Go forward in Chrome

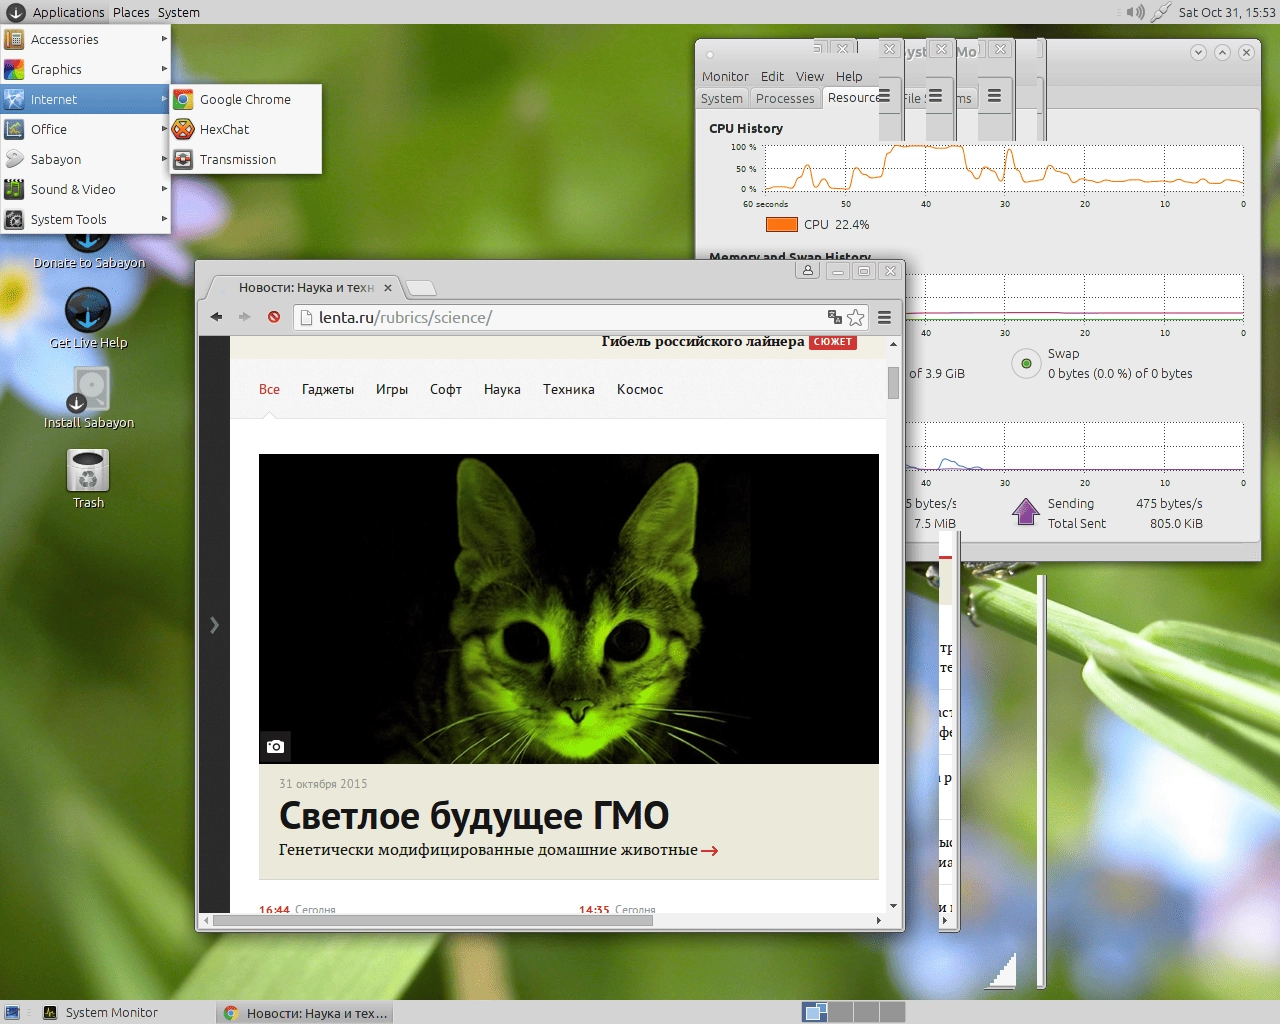click(x=244, y=317)
